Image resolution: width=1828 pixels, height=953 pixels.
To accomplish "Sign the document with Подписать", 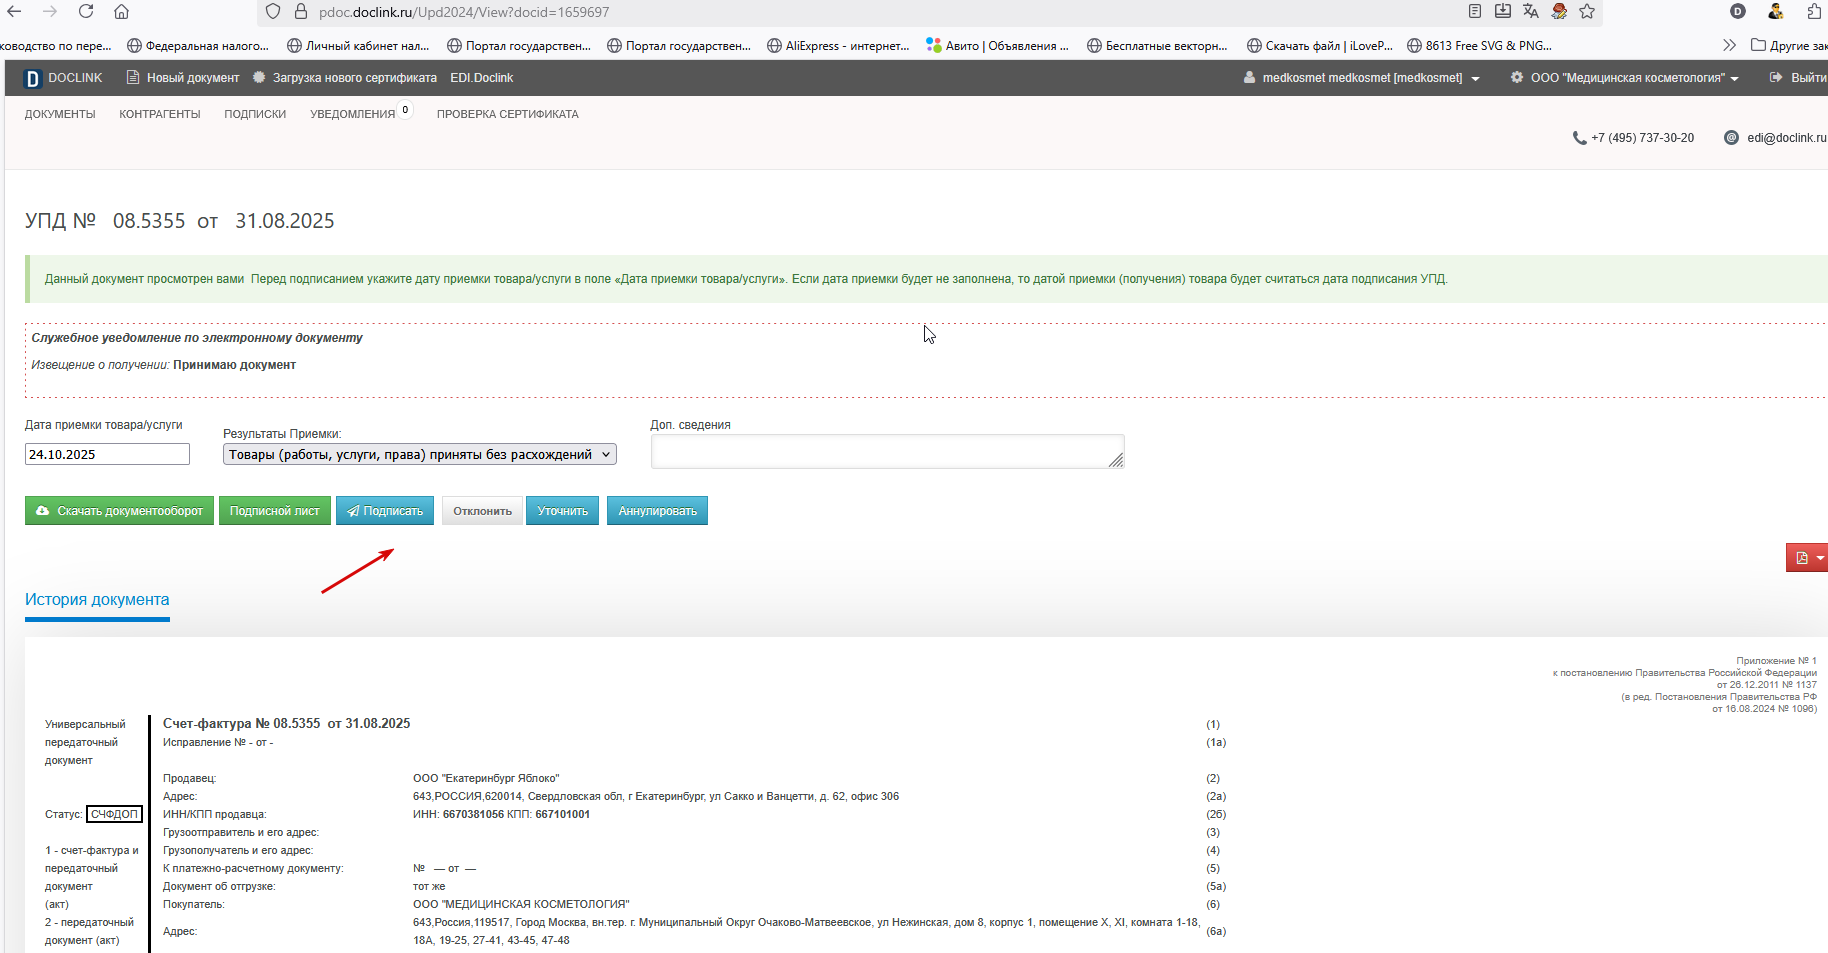I will (x=385, y=511).
